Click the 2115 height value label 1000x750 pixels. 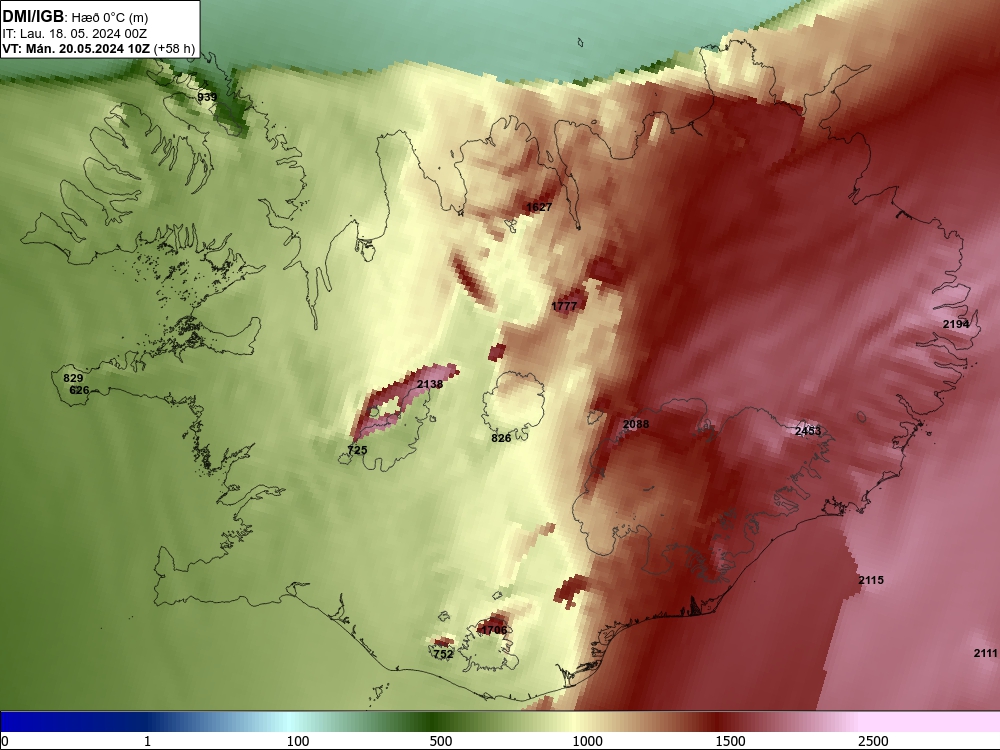pos(871,580)
